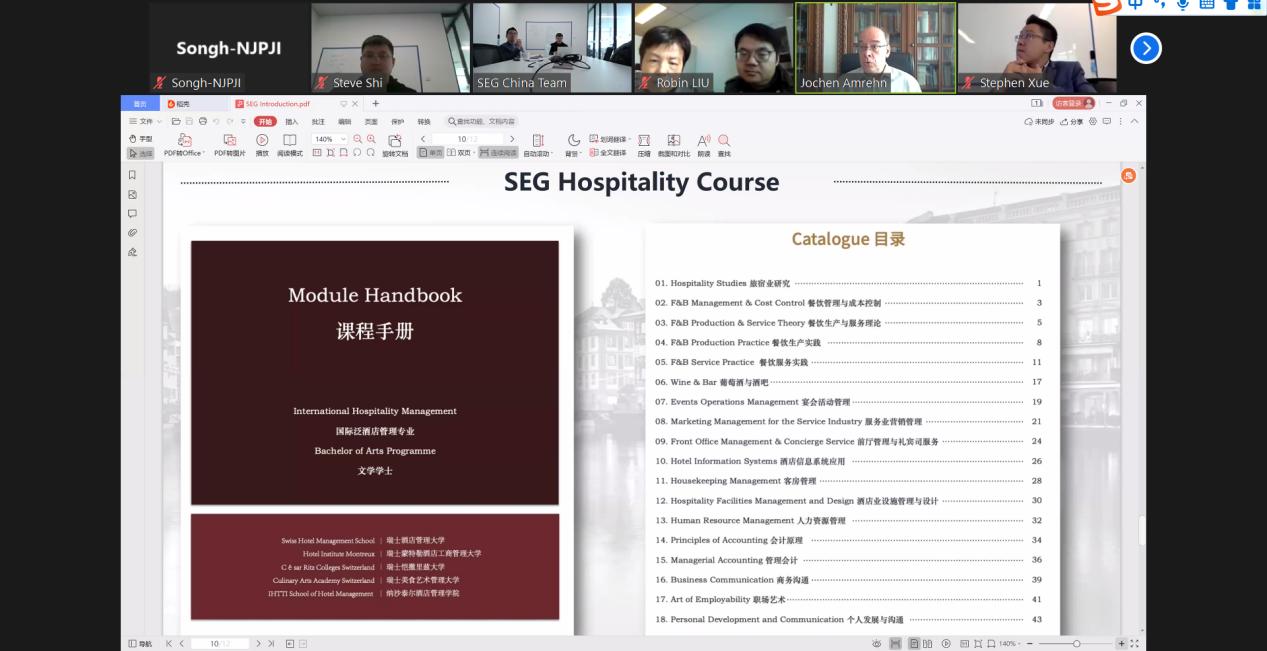Open the bookmark panel in sidebar
The image size is (1267, 651).
tap(132, 175)
